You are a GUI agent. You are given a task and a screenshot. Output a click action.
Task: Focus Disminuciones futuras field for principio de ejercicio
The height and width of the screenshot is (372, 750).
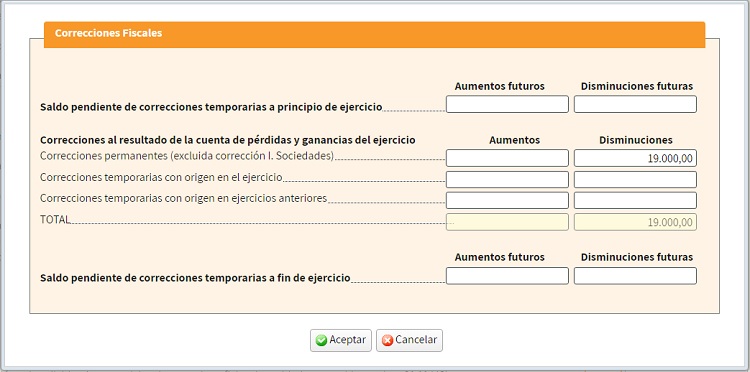pyautogui.click(x=635, y=104)
